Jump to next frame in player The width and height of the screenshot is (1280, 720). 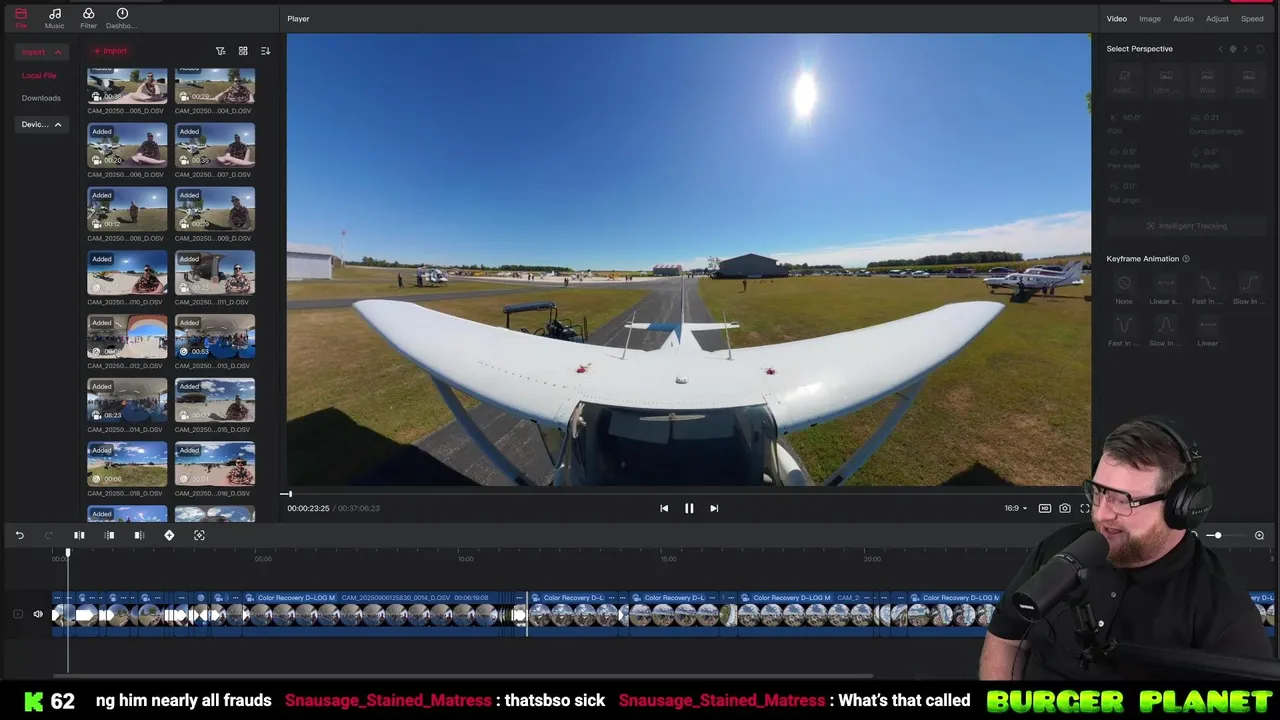coord(714,508)
